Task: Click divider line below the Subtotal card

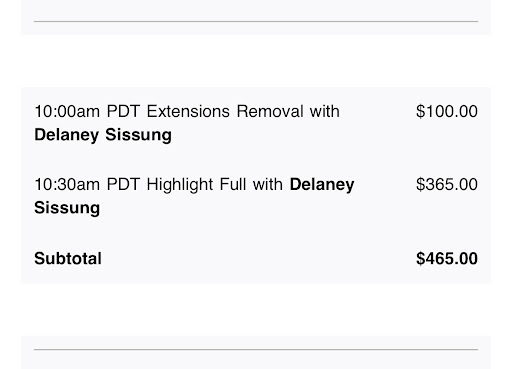Action: click(x=256, y=349)
